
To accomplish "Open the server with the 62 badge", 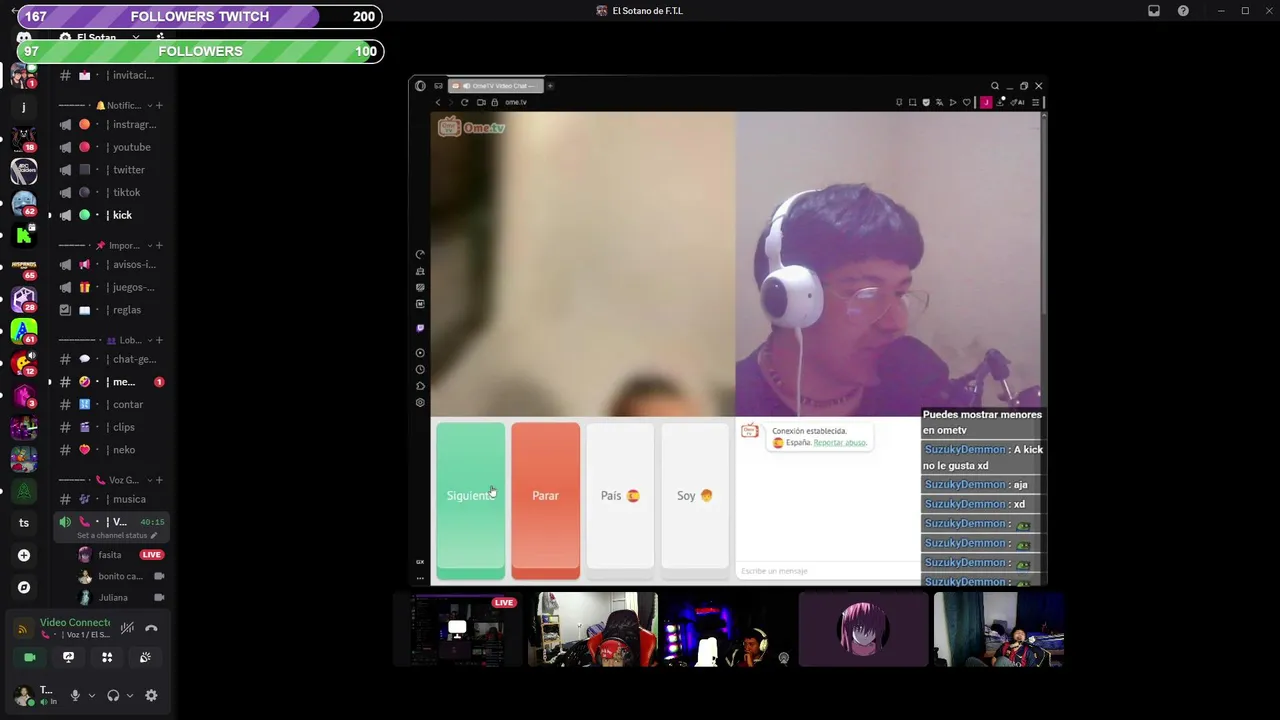I will (24, 203).
